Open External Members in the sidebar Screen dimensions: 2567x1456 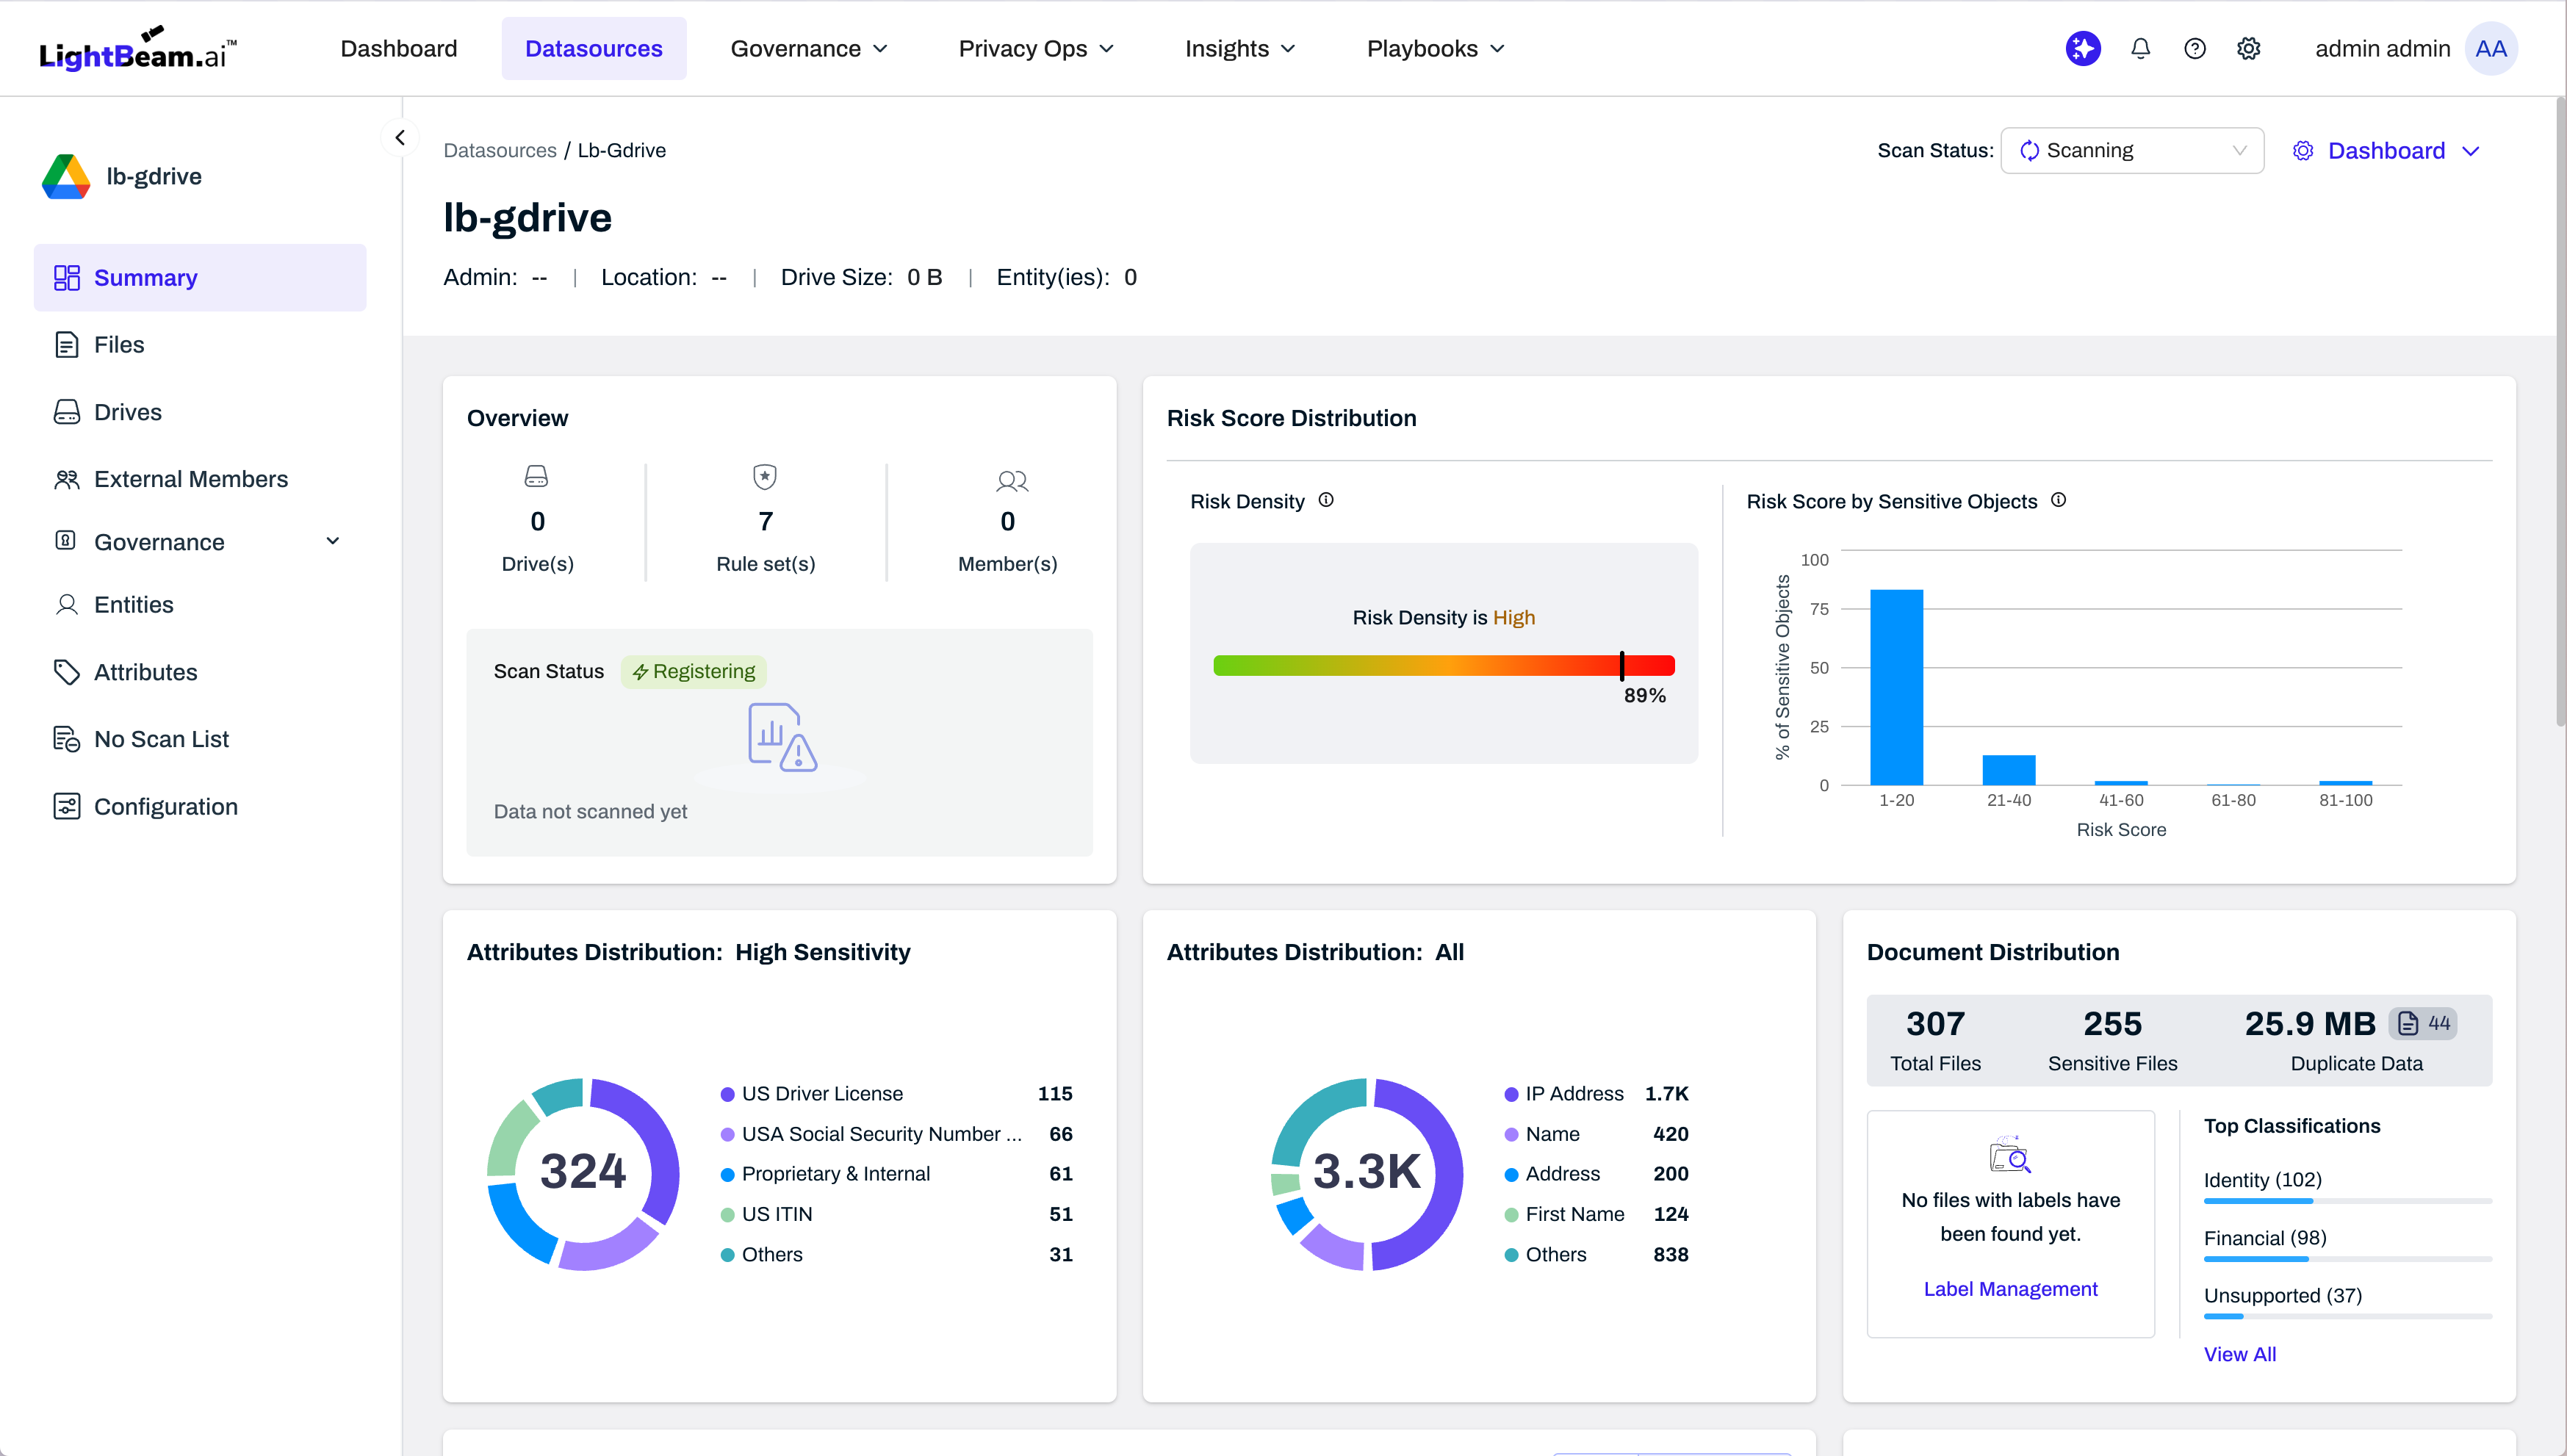click(x=200, y=479)
